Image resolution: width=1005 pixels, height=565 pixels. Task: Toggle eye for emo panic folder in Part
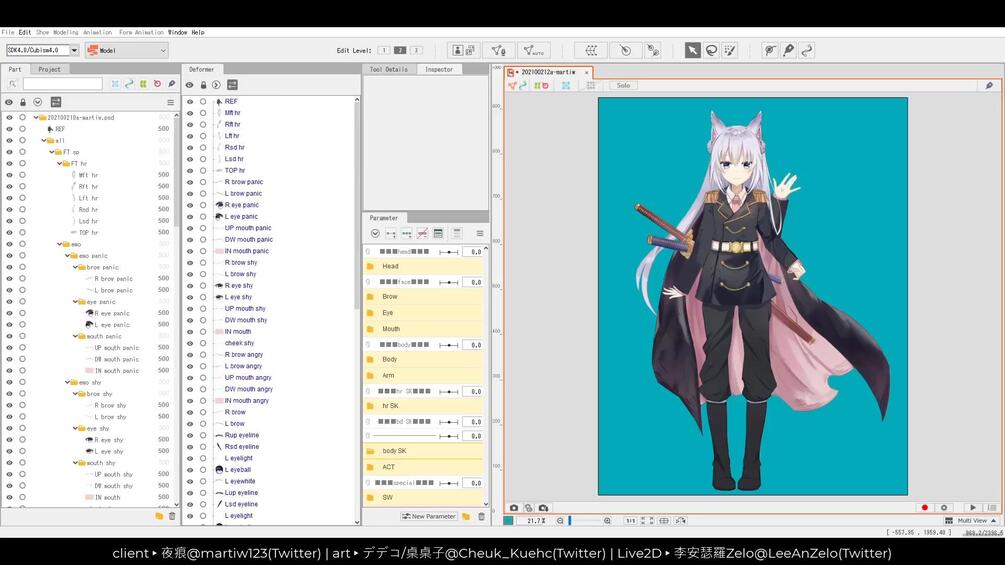(9, 256)
